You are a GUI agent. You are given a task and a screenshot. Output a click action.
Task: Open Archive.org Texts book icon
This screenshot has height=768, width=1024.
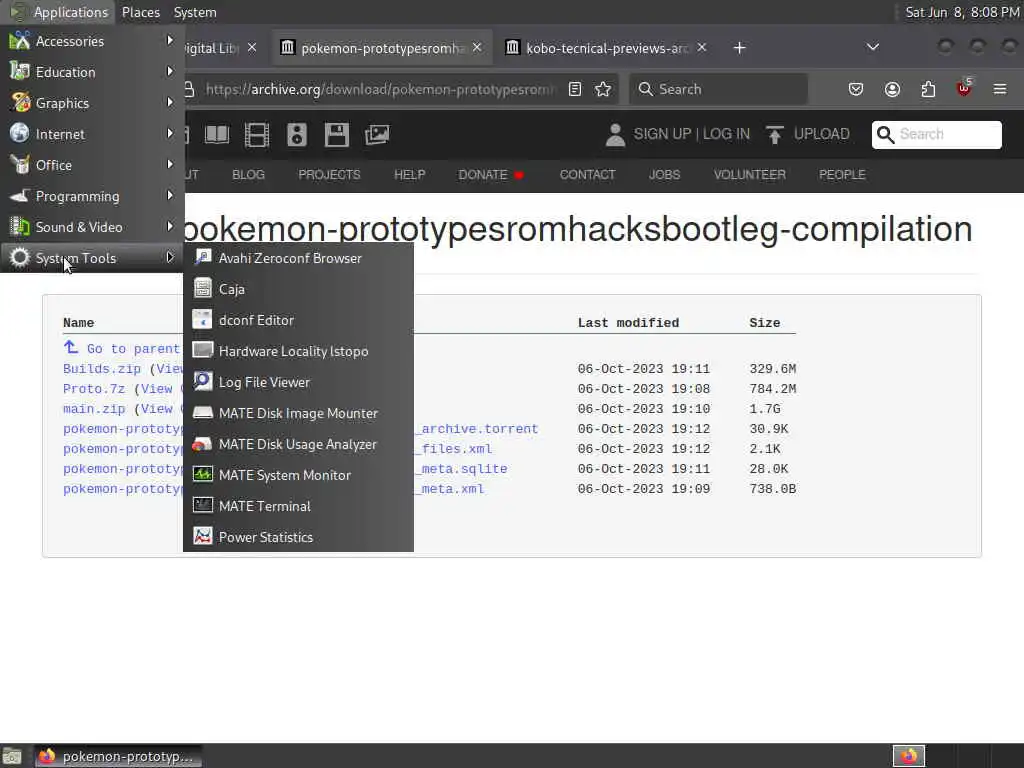point(217,135)
